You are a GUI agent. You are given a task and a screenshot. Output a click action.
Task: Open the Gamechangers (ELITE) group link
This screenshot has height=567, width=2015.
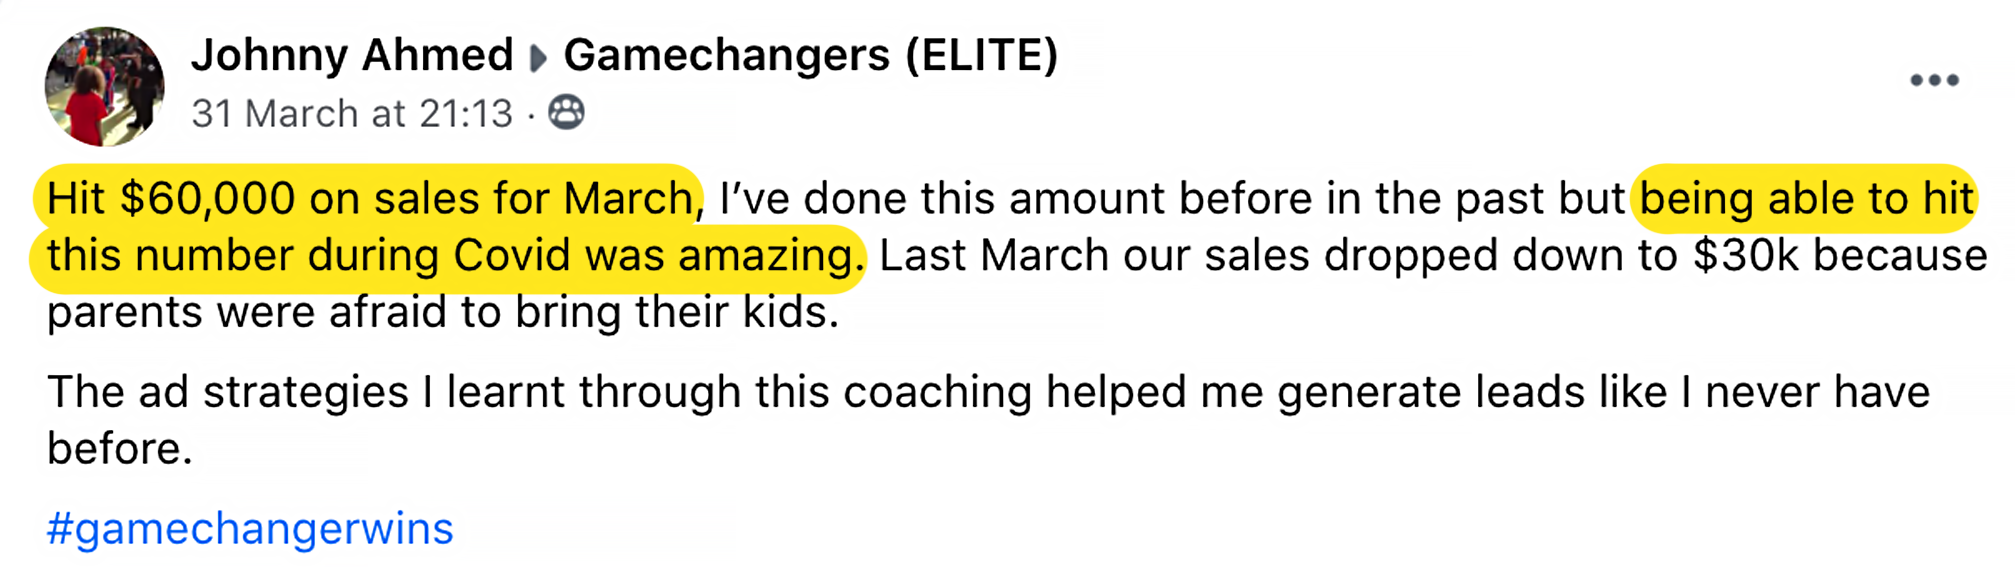(x=810, y=54)
